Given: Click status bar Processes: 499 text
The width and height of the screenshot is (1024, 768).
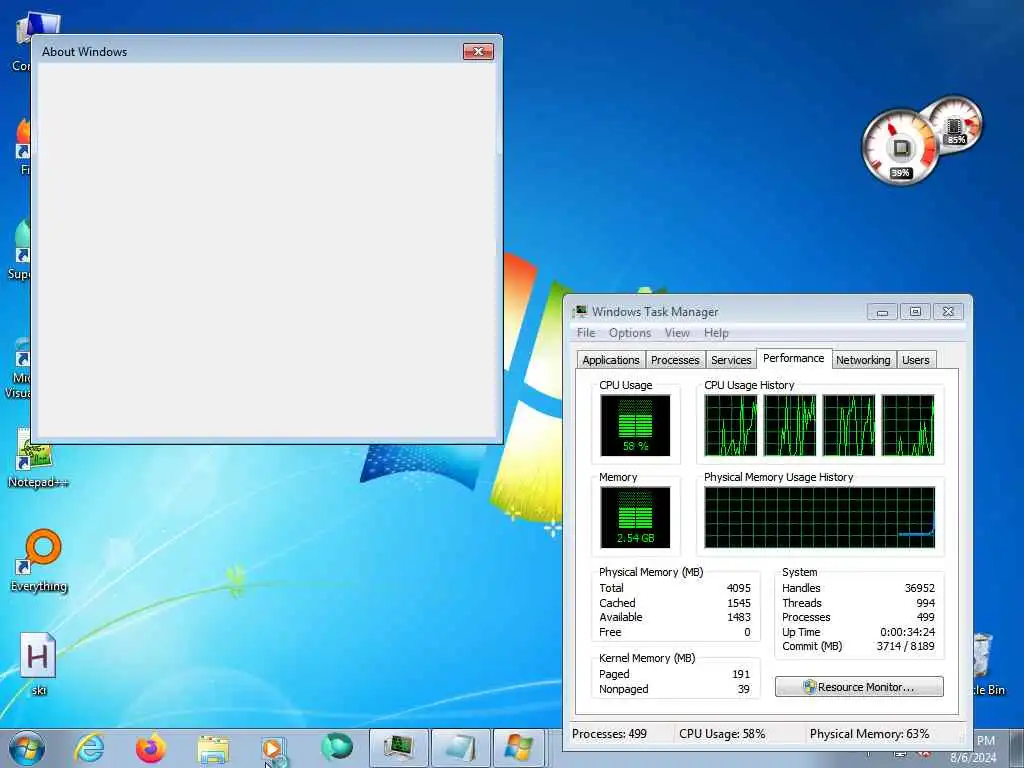Looking at the screenshot, I should coord(609,734).
